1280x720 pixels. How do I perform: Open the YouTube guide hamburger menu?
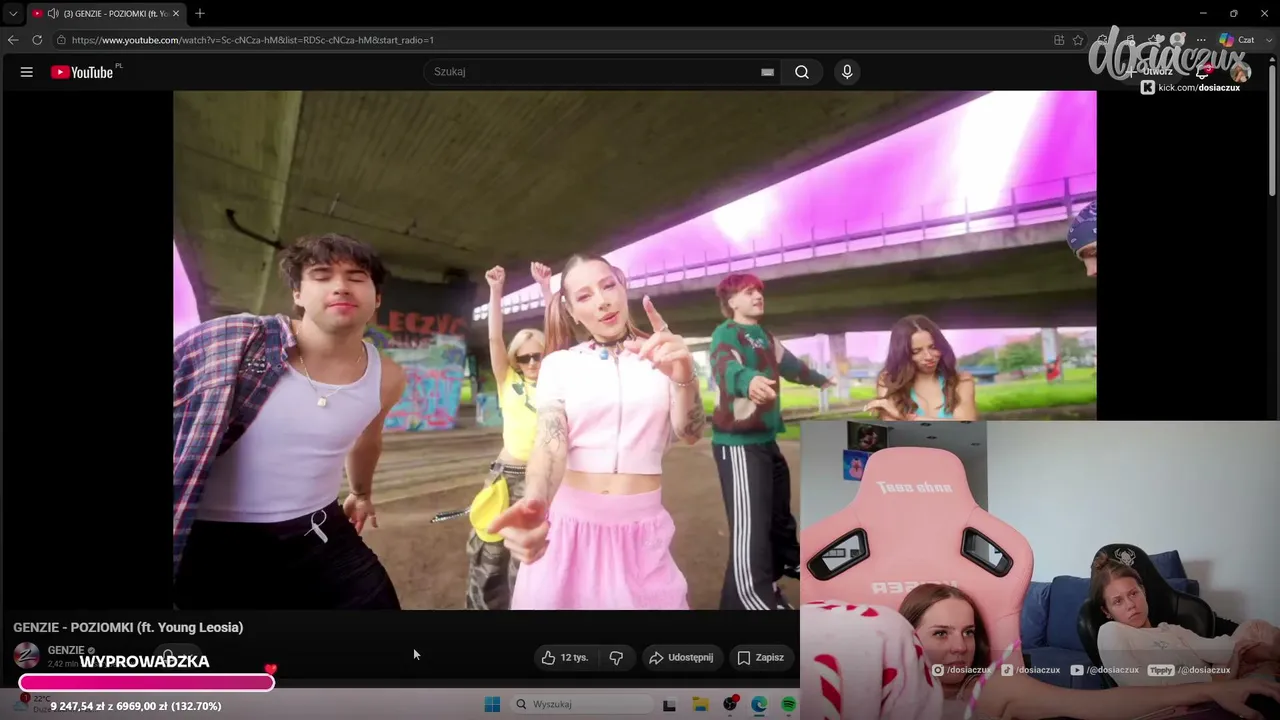27,72
